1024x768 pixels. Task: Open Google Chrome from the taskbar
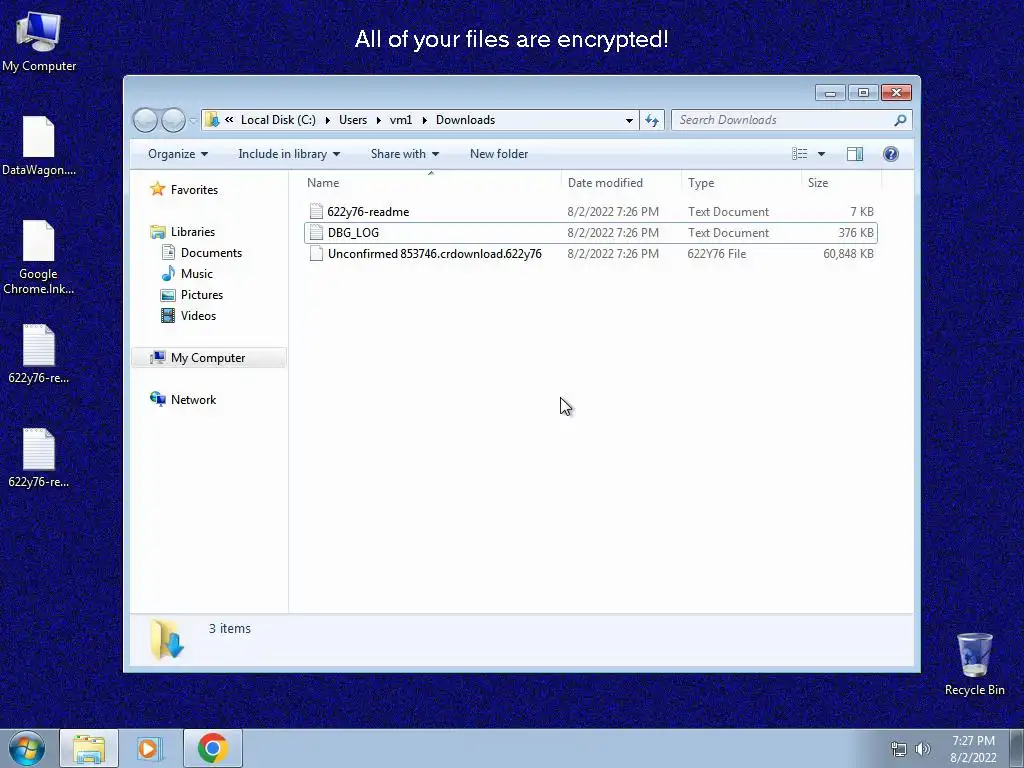[x=212, y=748]
